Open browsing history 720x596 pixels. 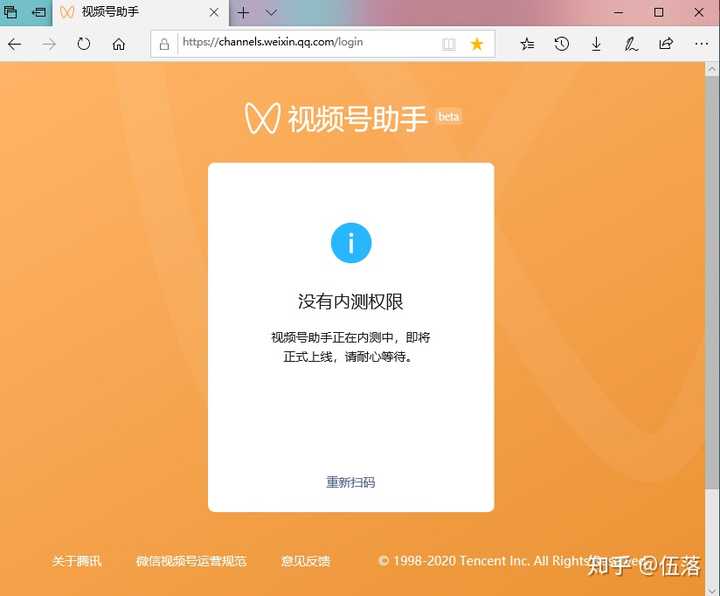(x=562, y=44)
